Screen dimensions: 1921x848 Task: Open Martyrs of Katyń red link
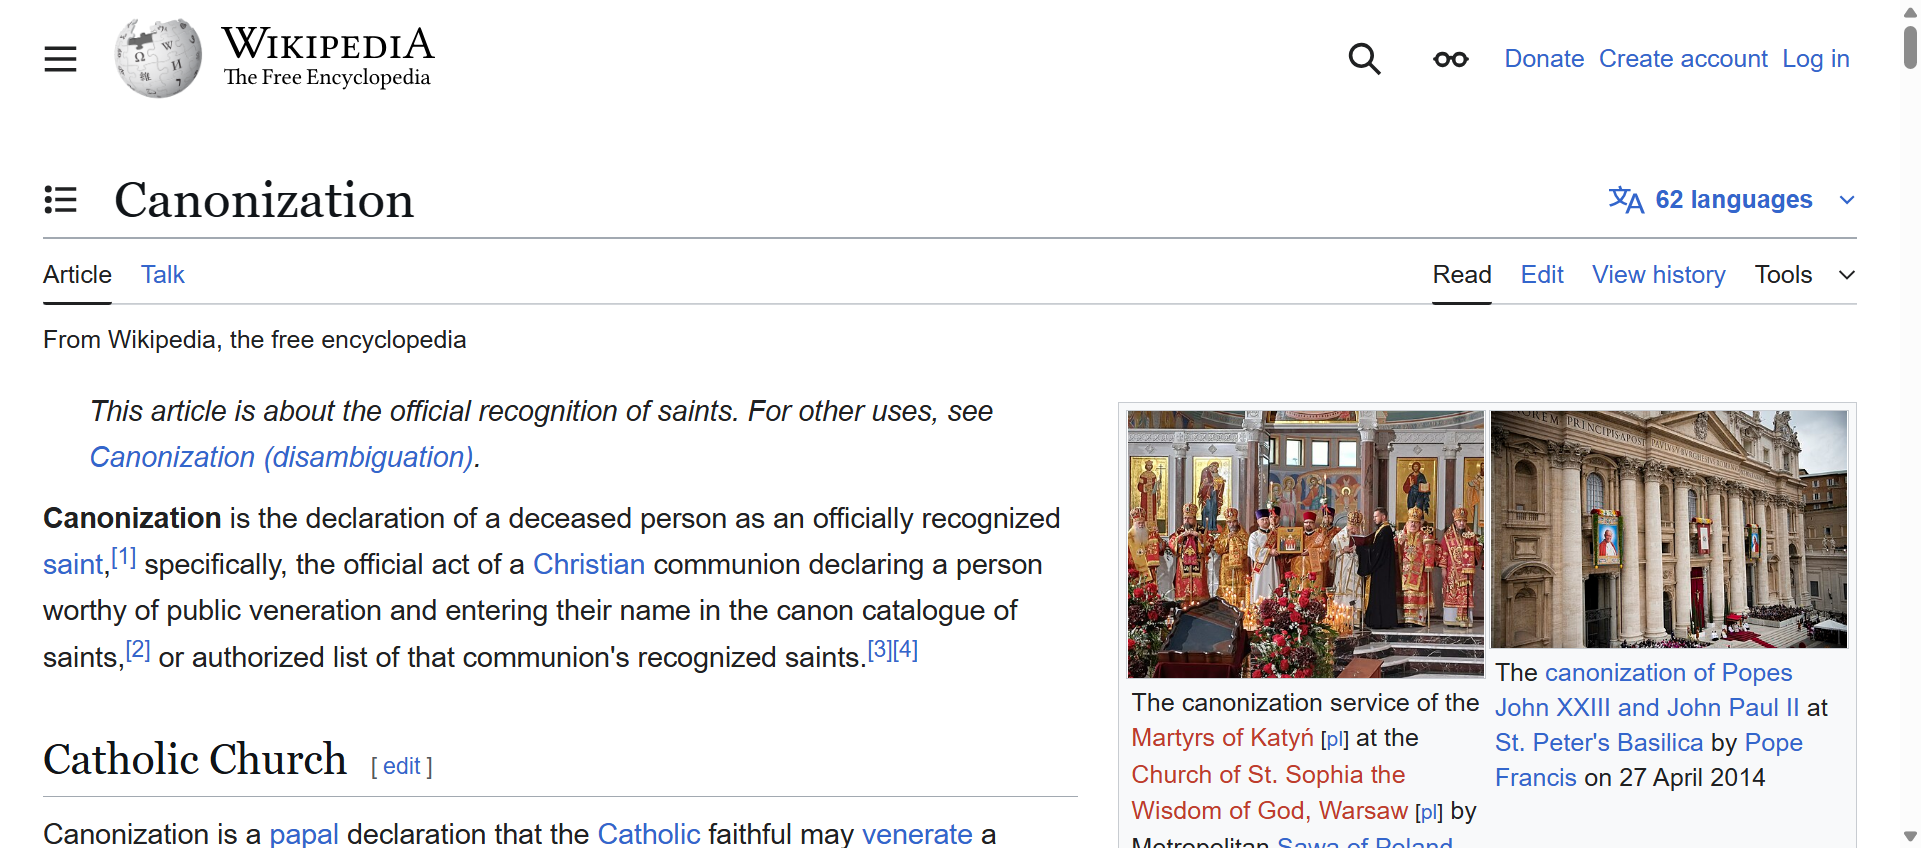coord(1222,738)
